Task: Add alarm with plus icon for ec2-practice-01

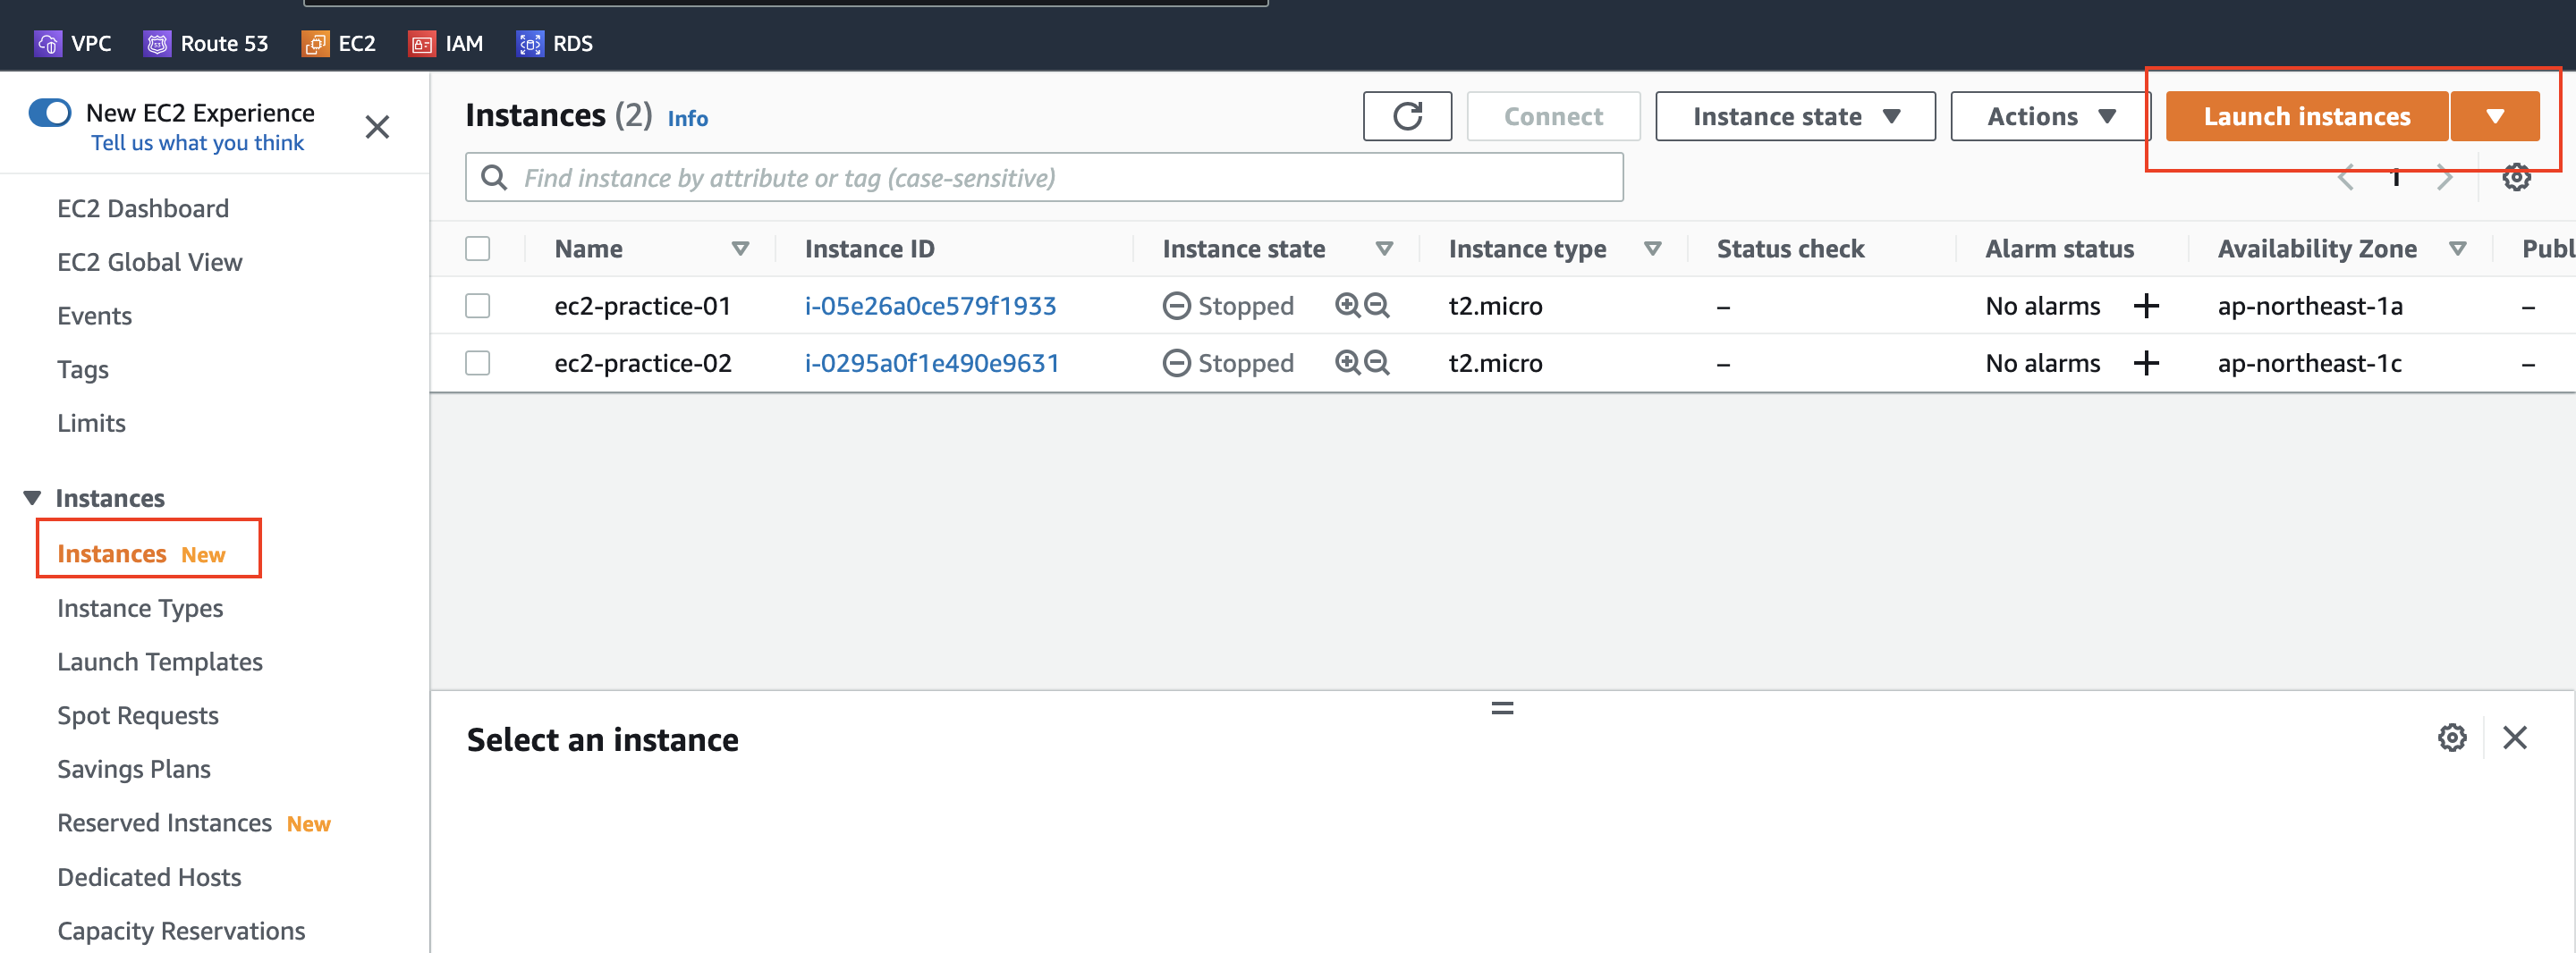Action: (2146, 306)
